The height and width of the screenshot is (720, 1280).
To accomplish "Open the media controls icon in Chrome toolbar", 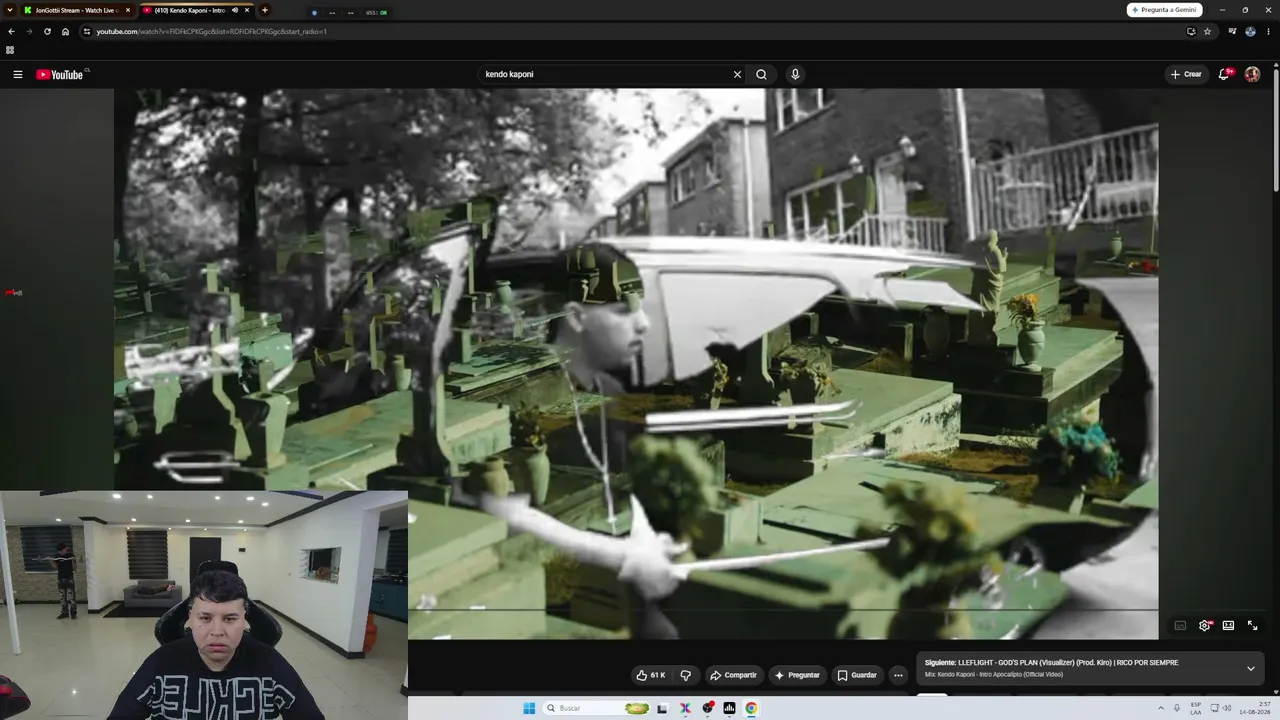I will pos(1232,31).
